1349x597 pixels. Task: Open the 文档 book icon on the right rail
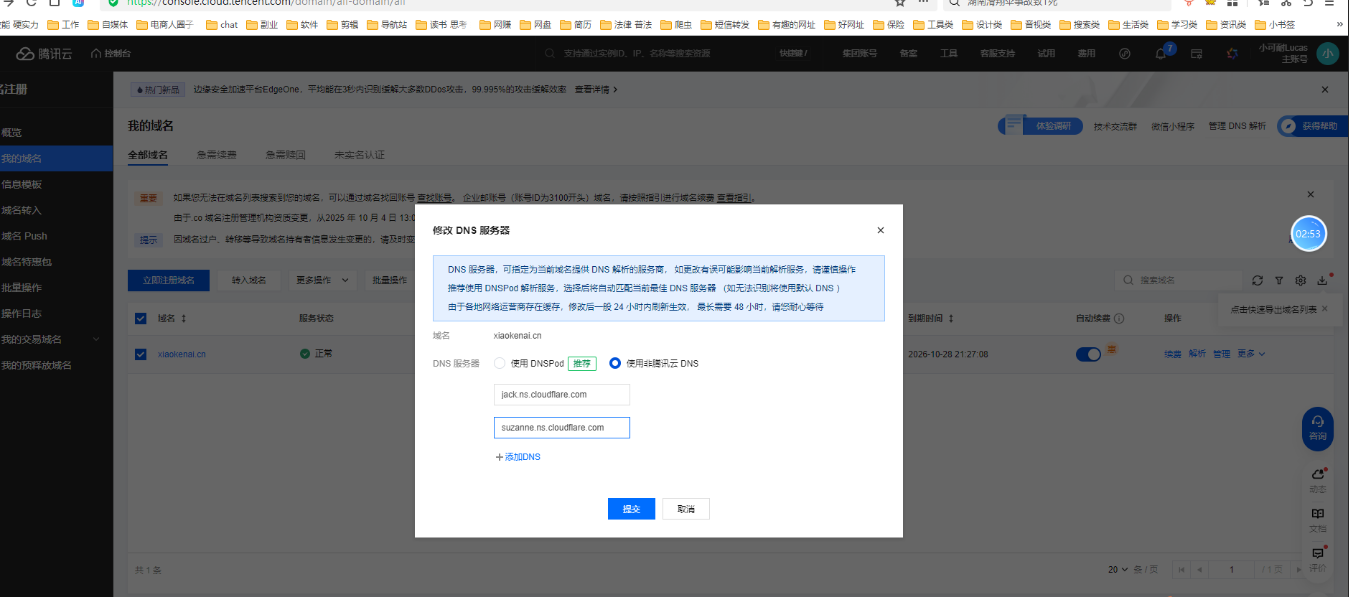pos(1318,518)
